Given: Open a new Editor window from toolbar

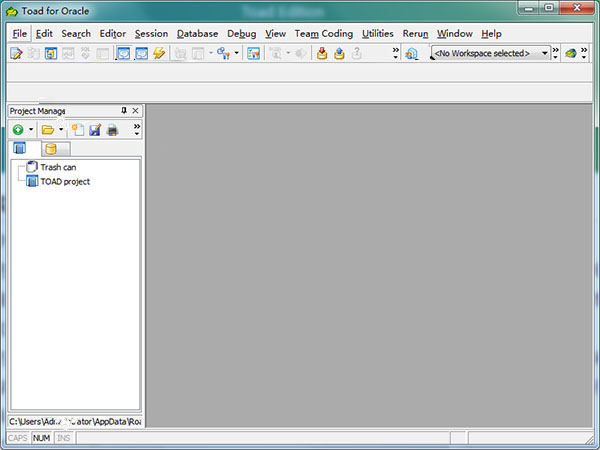Looking at the screenshot, I should point(17,53).
